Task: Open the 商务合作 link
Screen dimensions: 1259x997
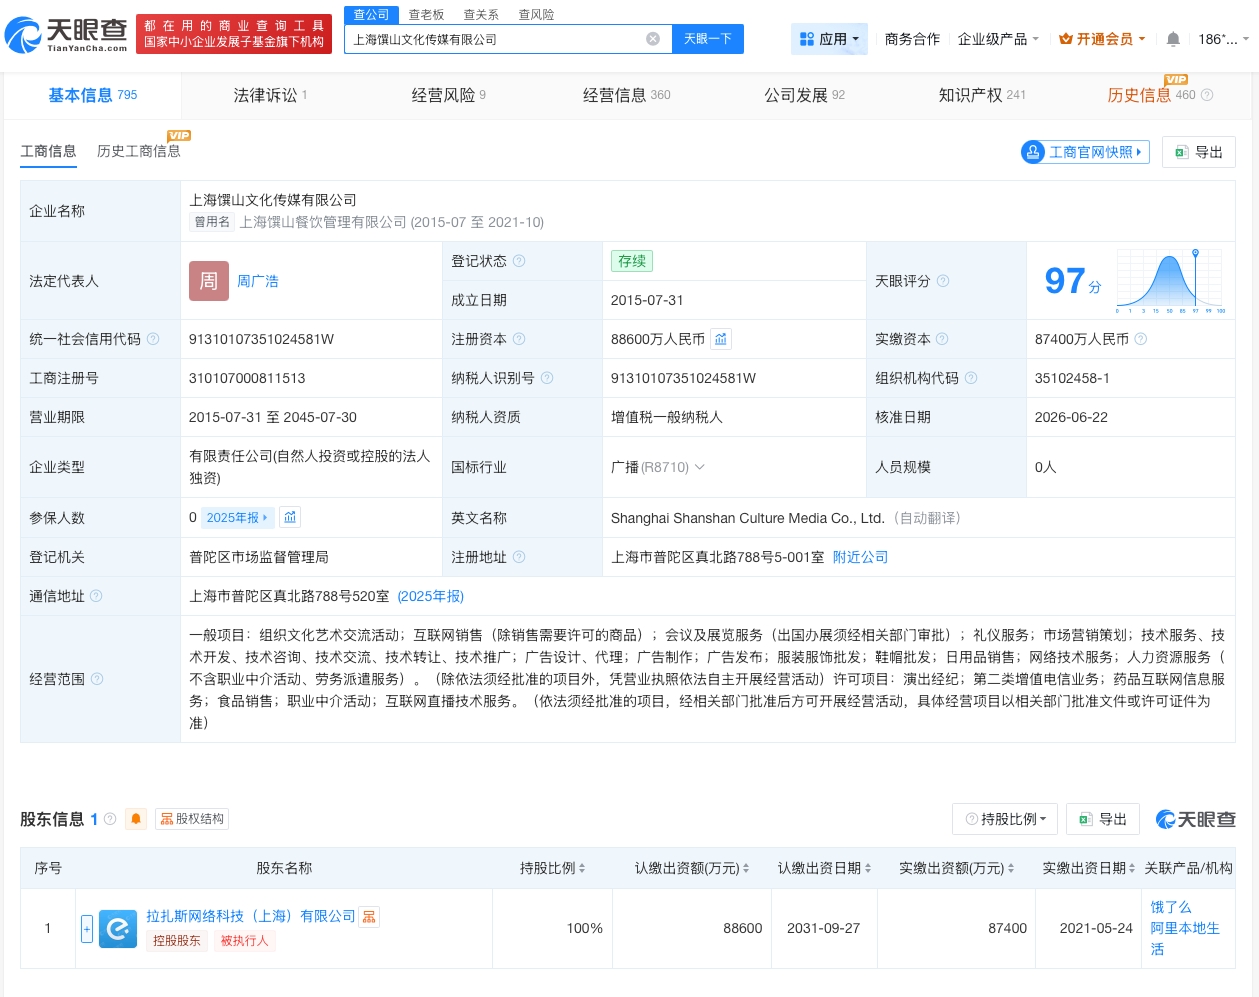Action: tap(912, 39)
